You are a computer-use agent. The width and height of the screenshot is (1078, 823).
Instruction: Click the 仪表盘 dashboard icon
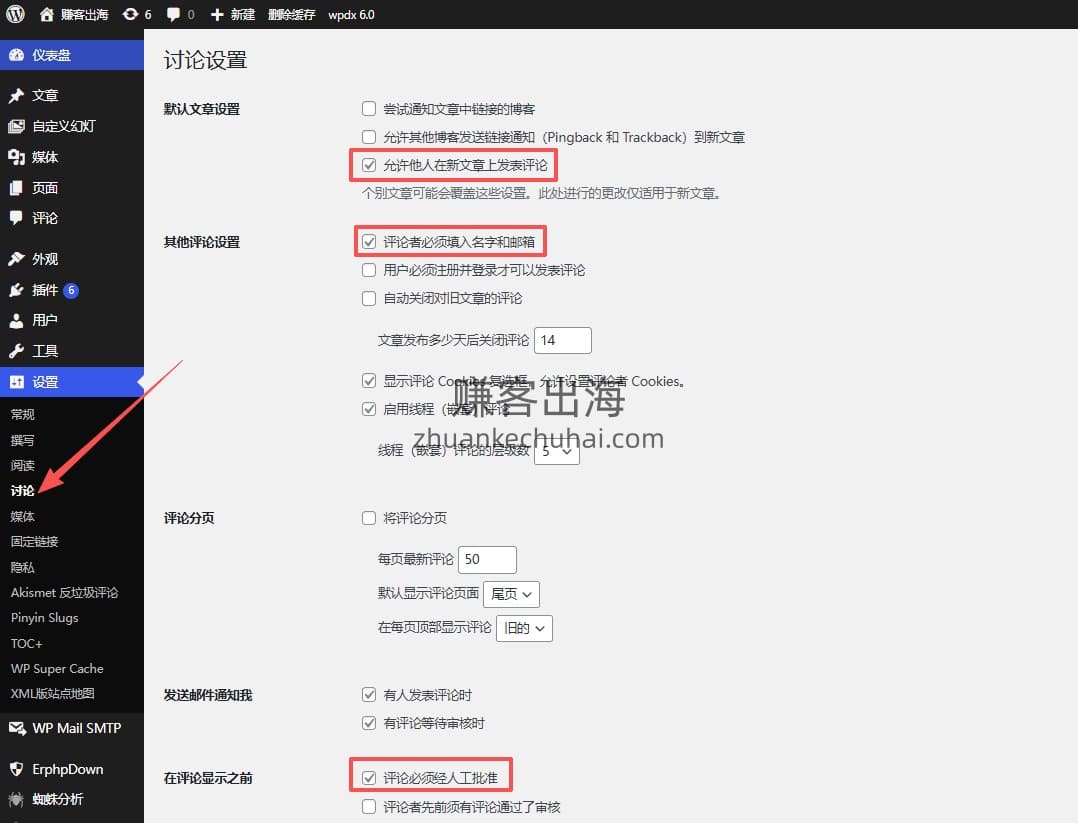click(x=16, y=55)
